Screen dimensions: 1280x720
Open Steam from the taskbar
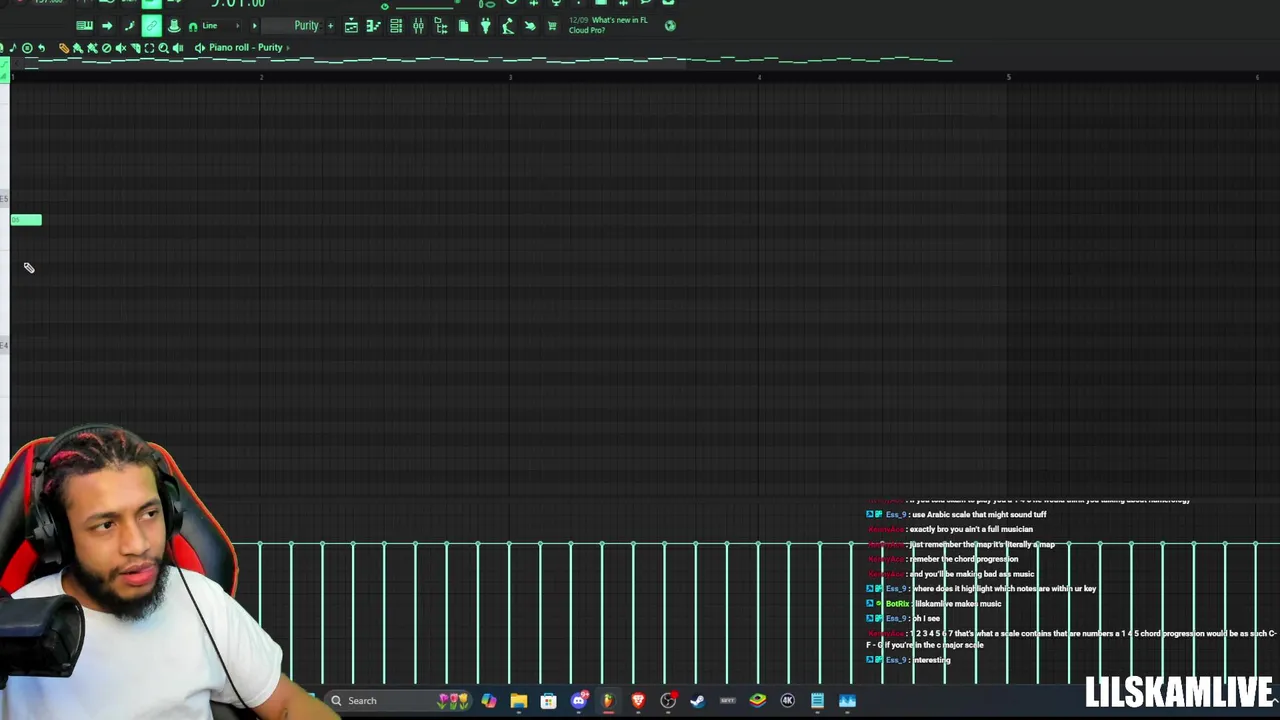tap(697, 701)
